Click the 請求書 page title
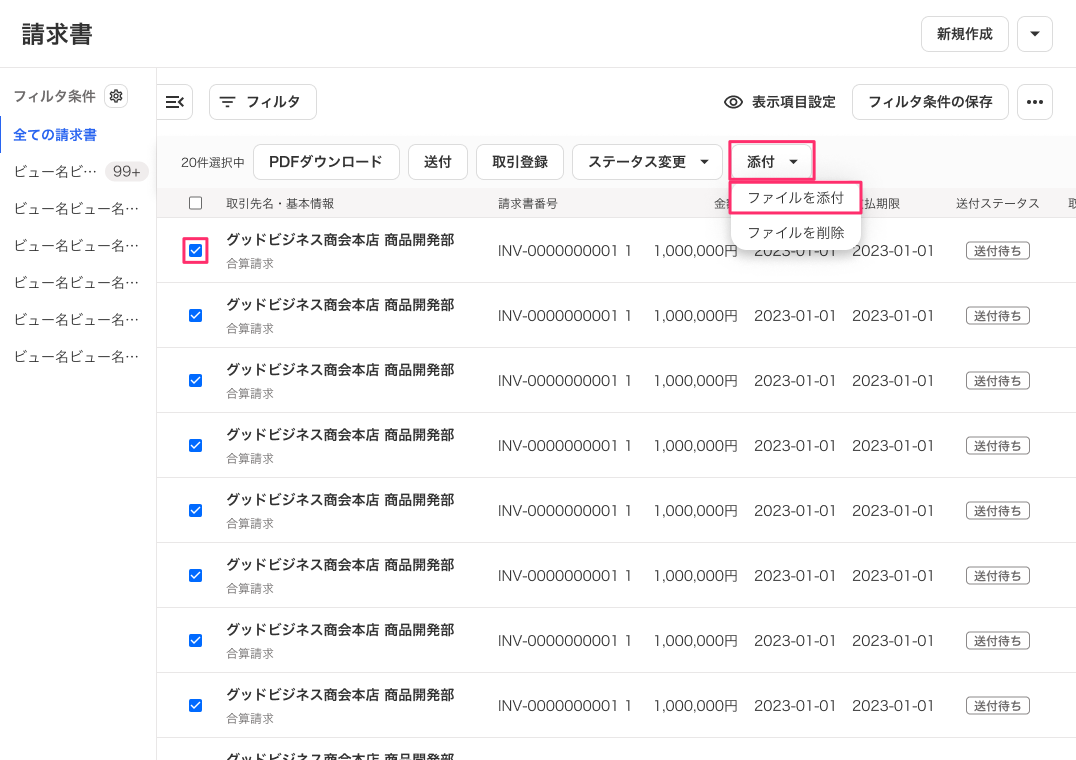The height and width of the screenshot is (760, 1076). click(x=57, y=34)
